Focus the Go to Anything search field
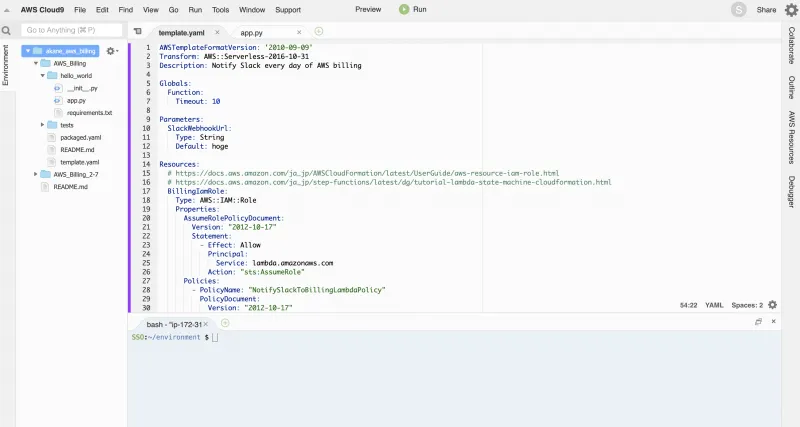This screenshot has height=427, width=800. click(x=70, y=31)
